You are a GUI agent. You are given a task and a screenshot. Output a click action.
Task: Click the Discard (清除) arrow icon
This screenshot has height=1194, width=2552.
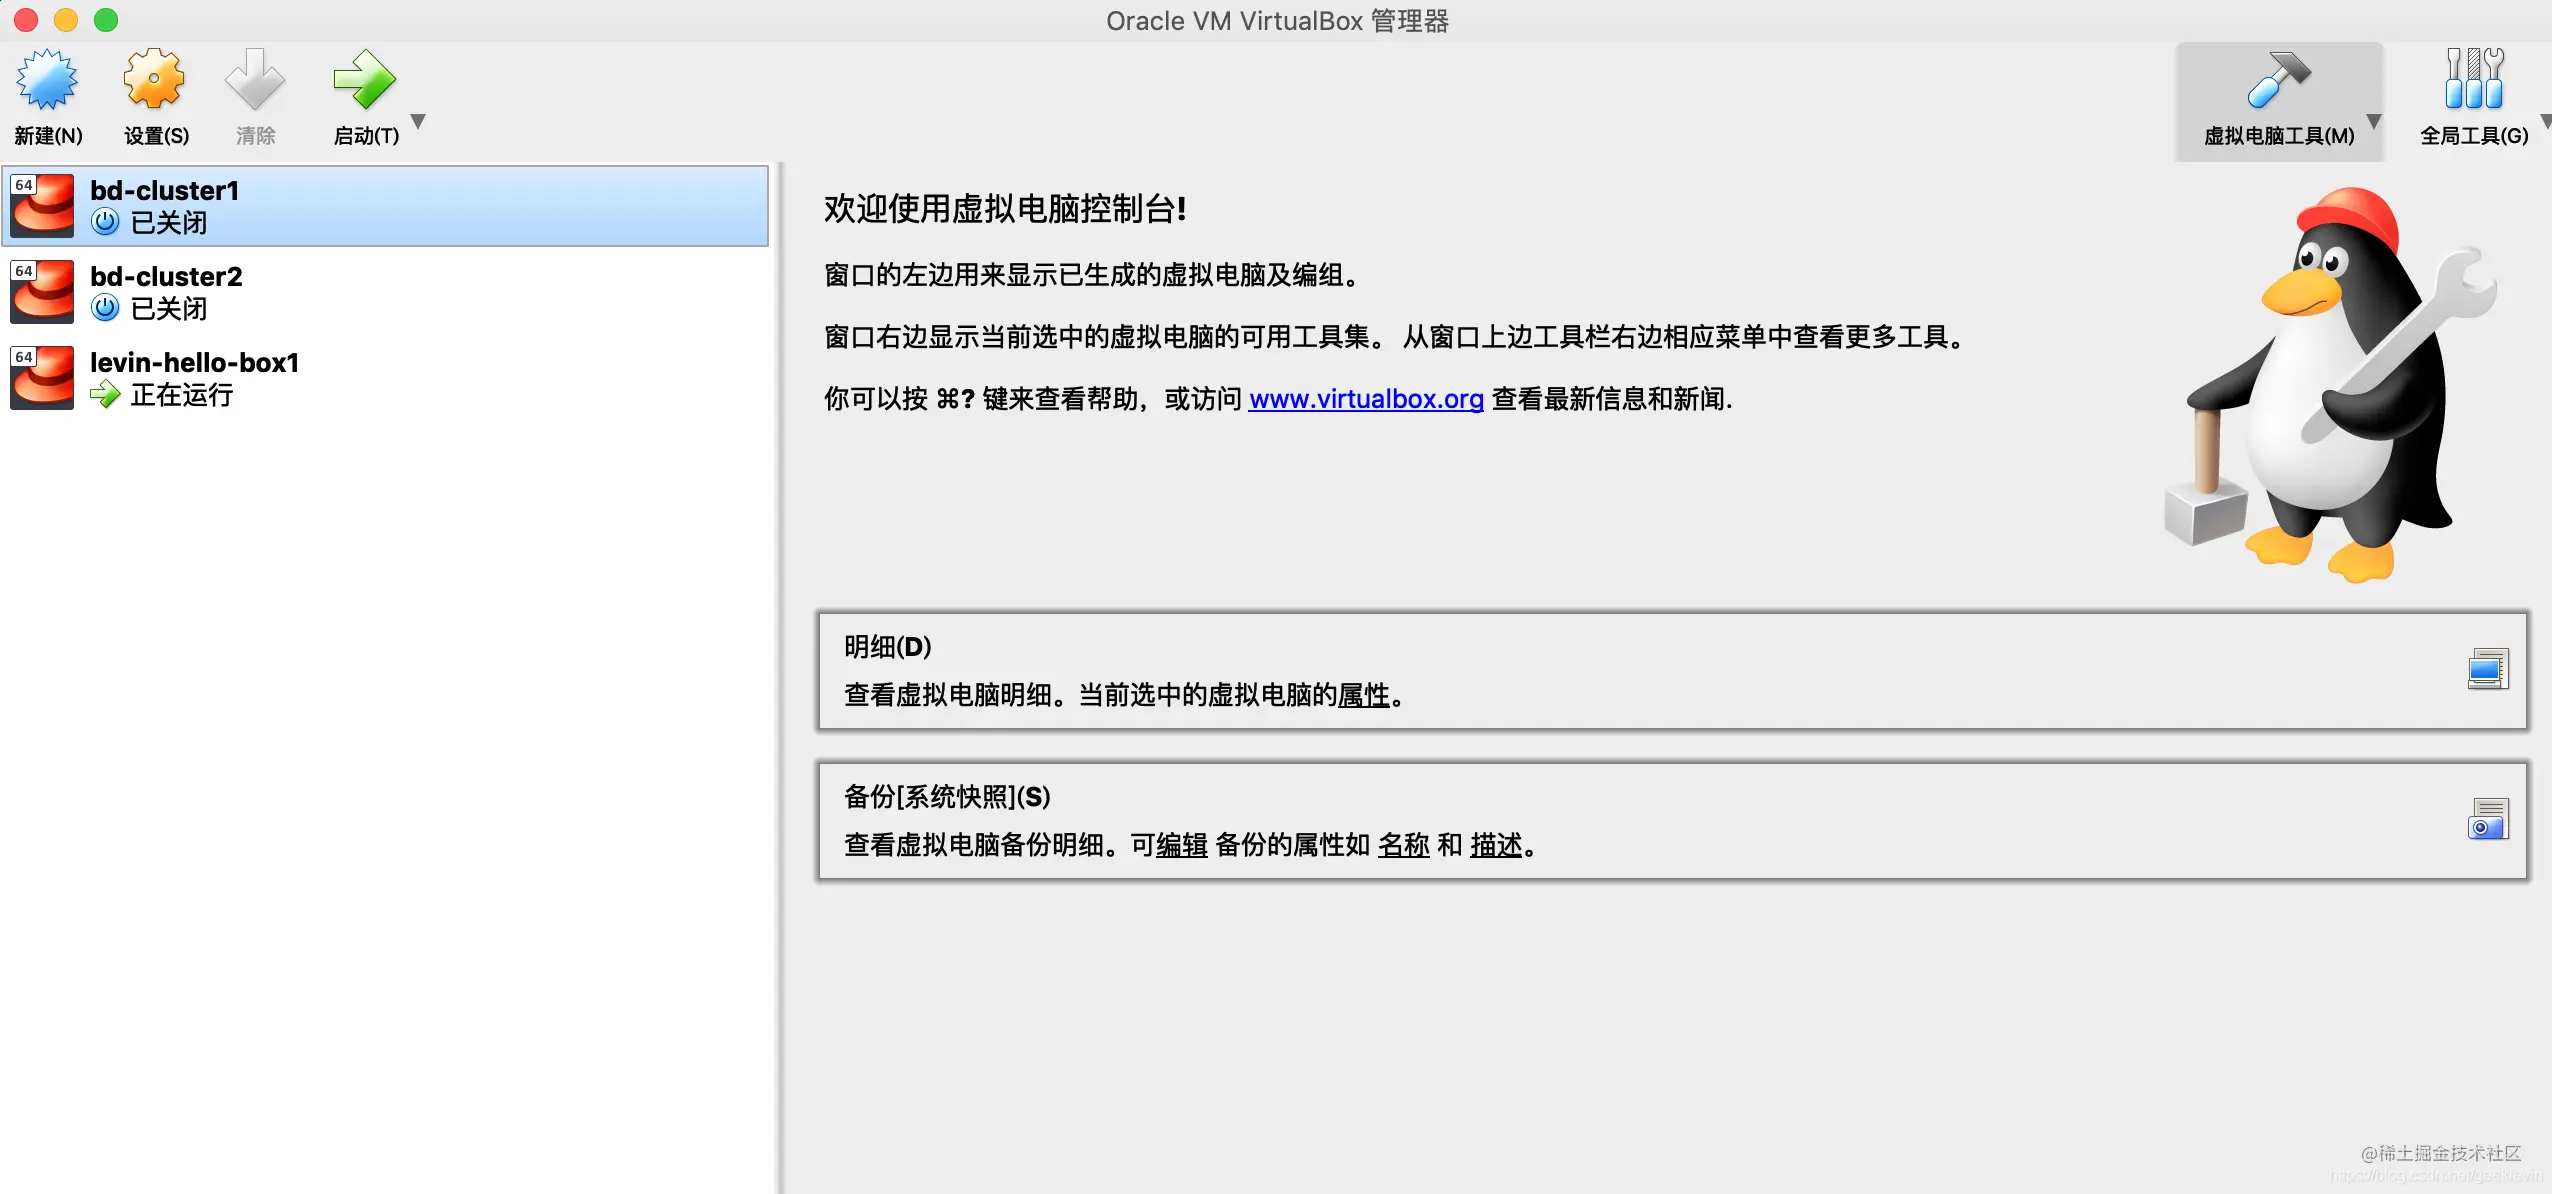pyautogui.click(x=255, y=80)
